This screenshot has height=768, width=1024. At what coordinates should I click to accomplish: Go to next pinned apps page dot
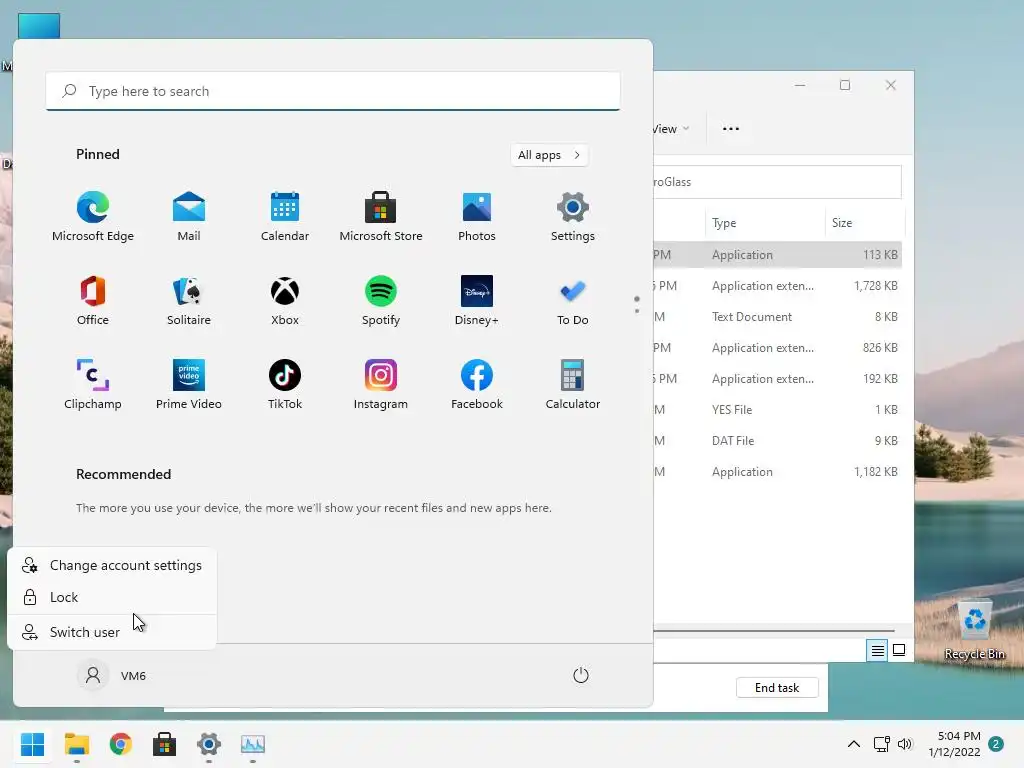pos(637,311)
